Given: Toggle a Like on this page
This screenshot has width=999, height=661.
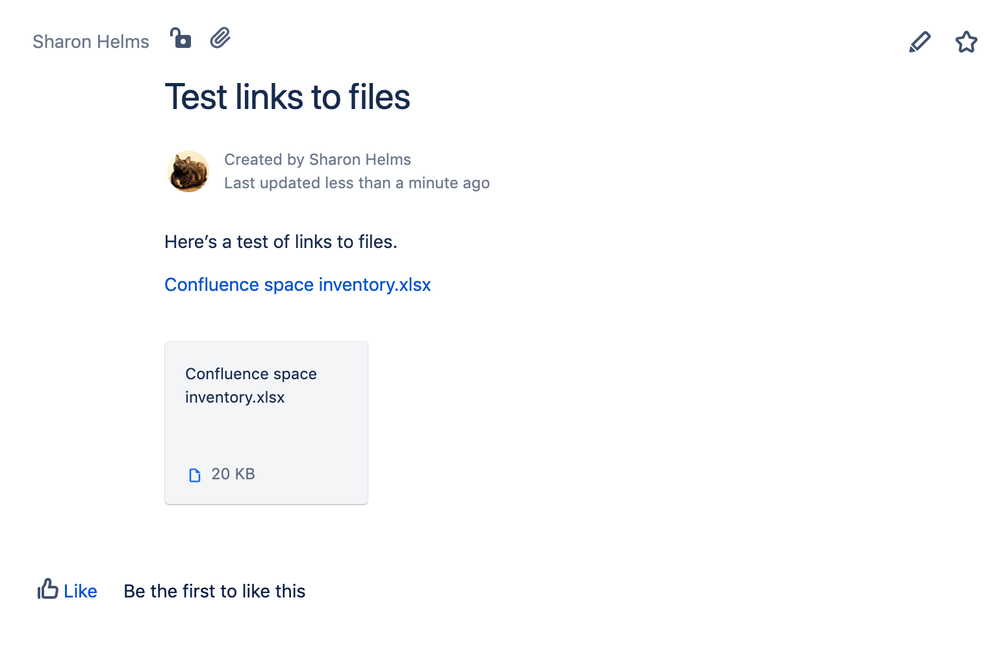Looking at the screenshot, I should pos(67,590).
